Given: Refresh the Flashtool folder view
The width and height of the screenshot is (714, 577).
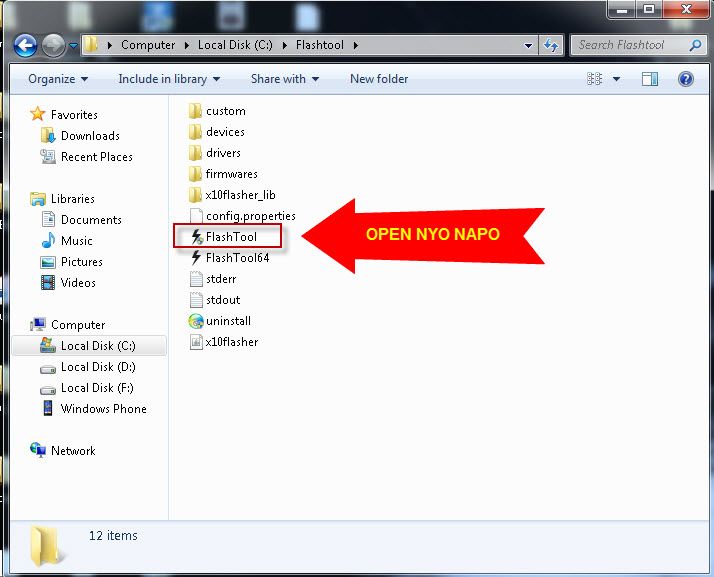Looking at the screenshot, I should tap(551, 45).
